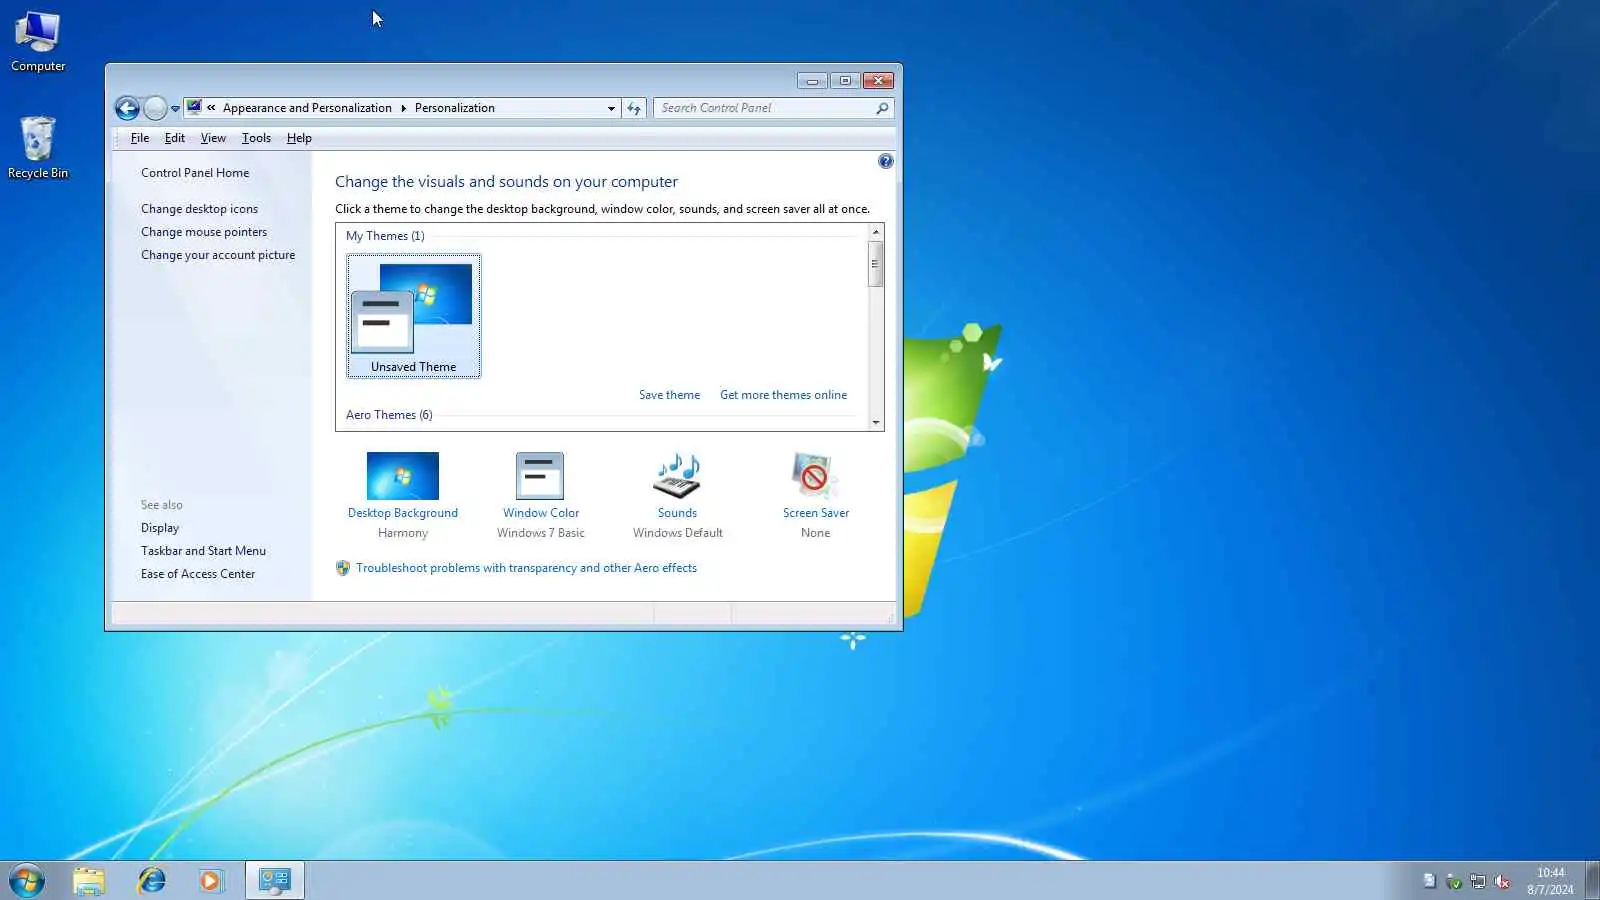Open Change desktop icons link

pyautogui.click(x=199, y=209)
